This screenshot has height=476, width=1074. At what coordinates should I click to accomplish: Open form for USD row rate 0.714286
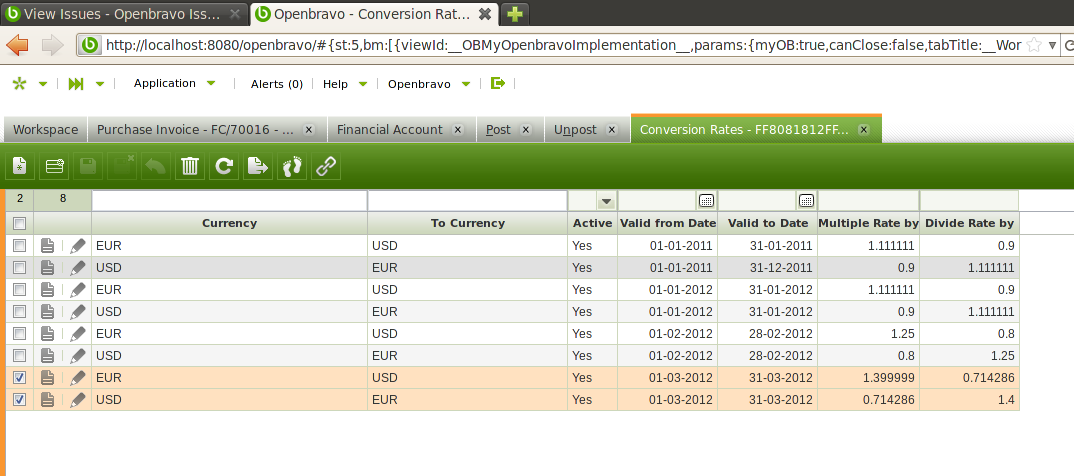(x=47, y=399)
